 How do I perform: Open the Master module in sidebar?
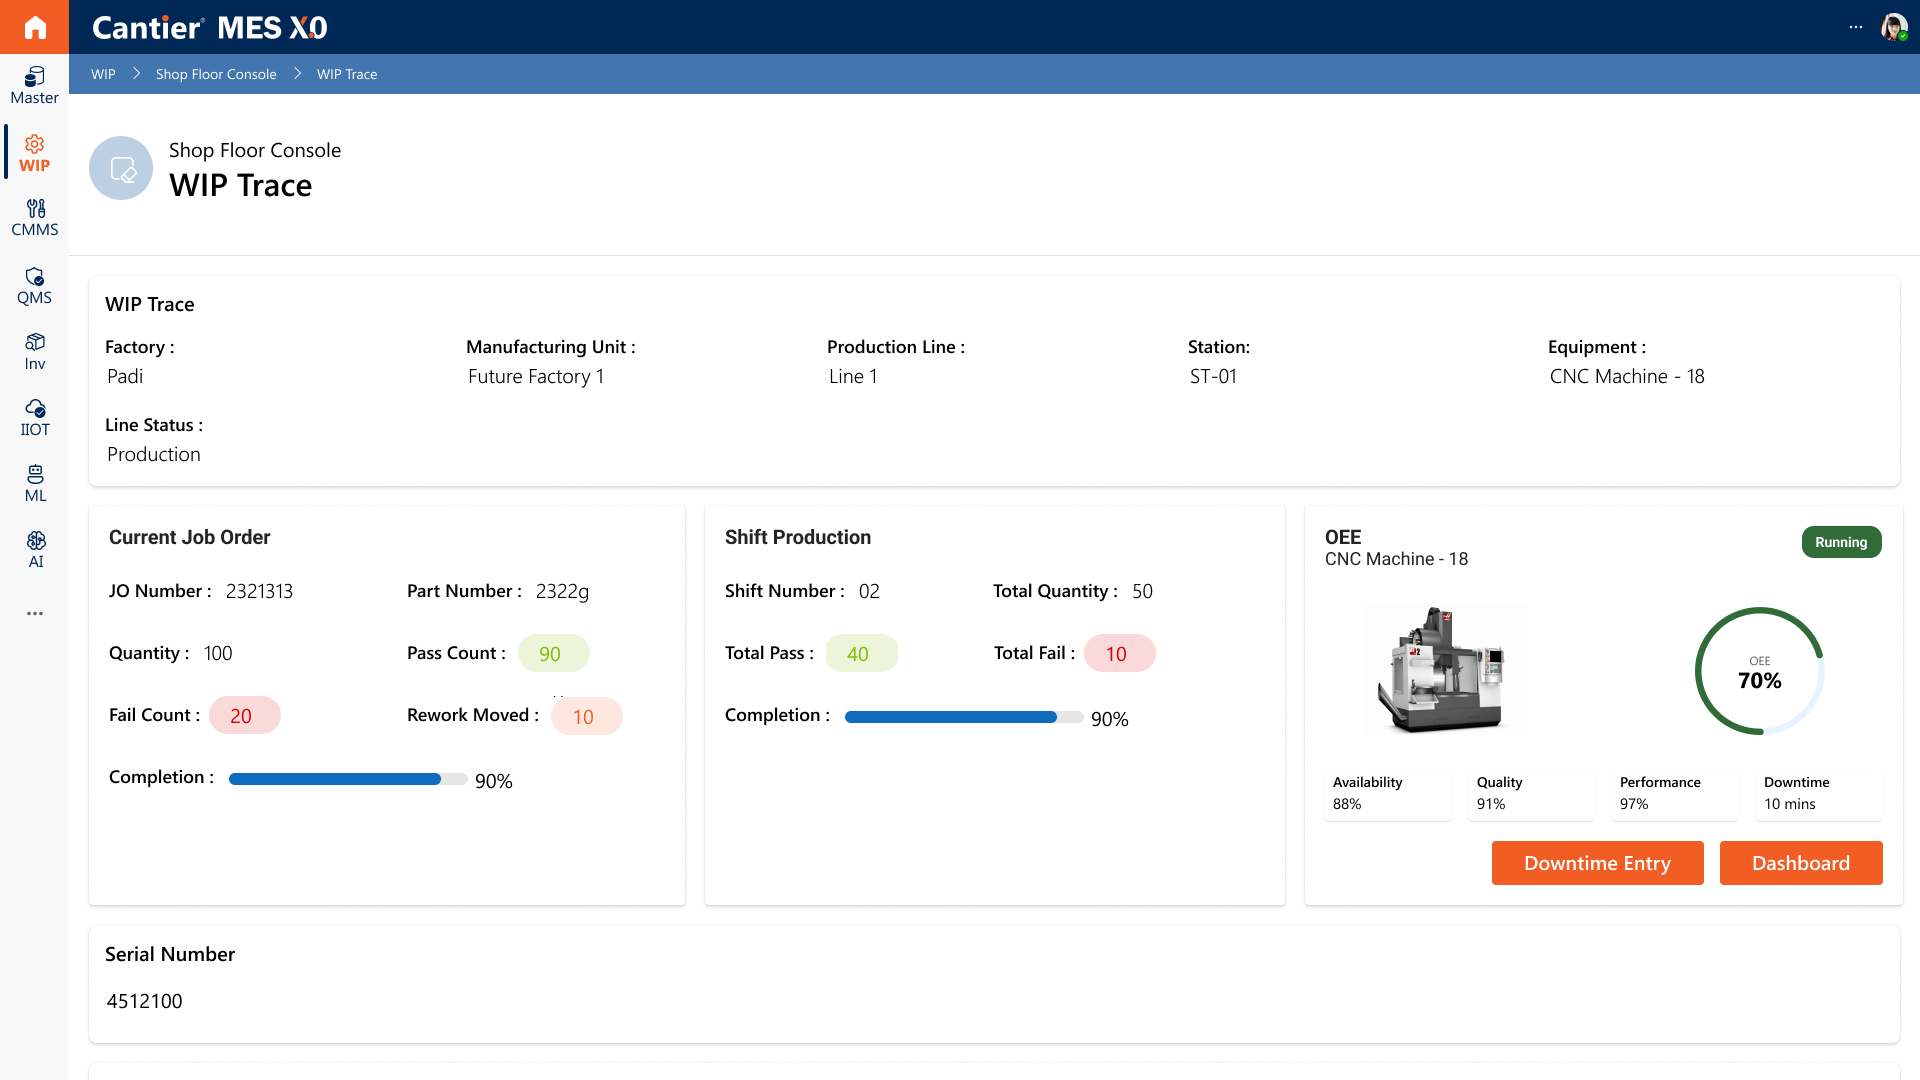point(35,86)
